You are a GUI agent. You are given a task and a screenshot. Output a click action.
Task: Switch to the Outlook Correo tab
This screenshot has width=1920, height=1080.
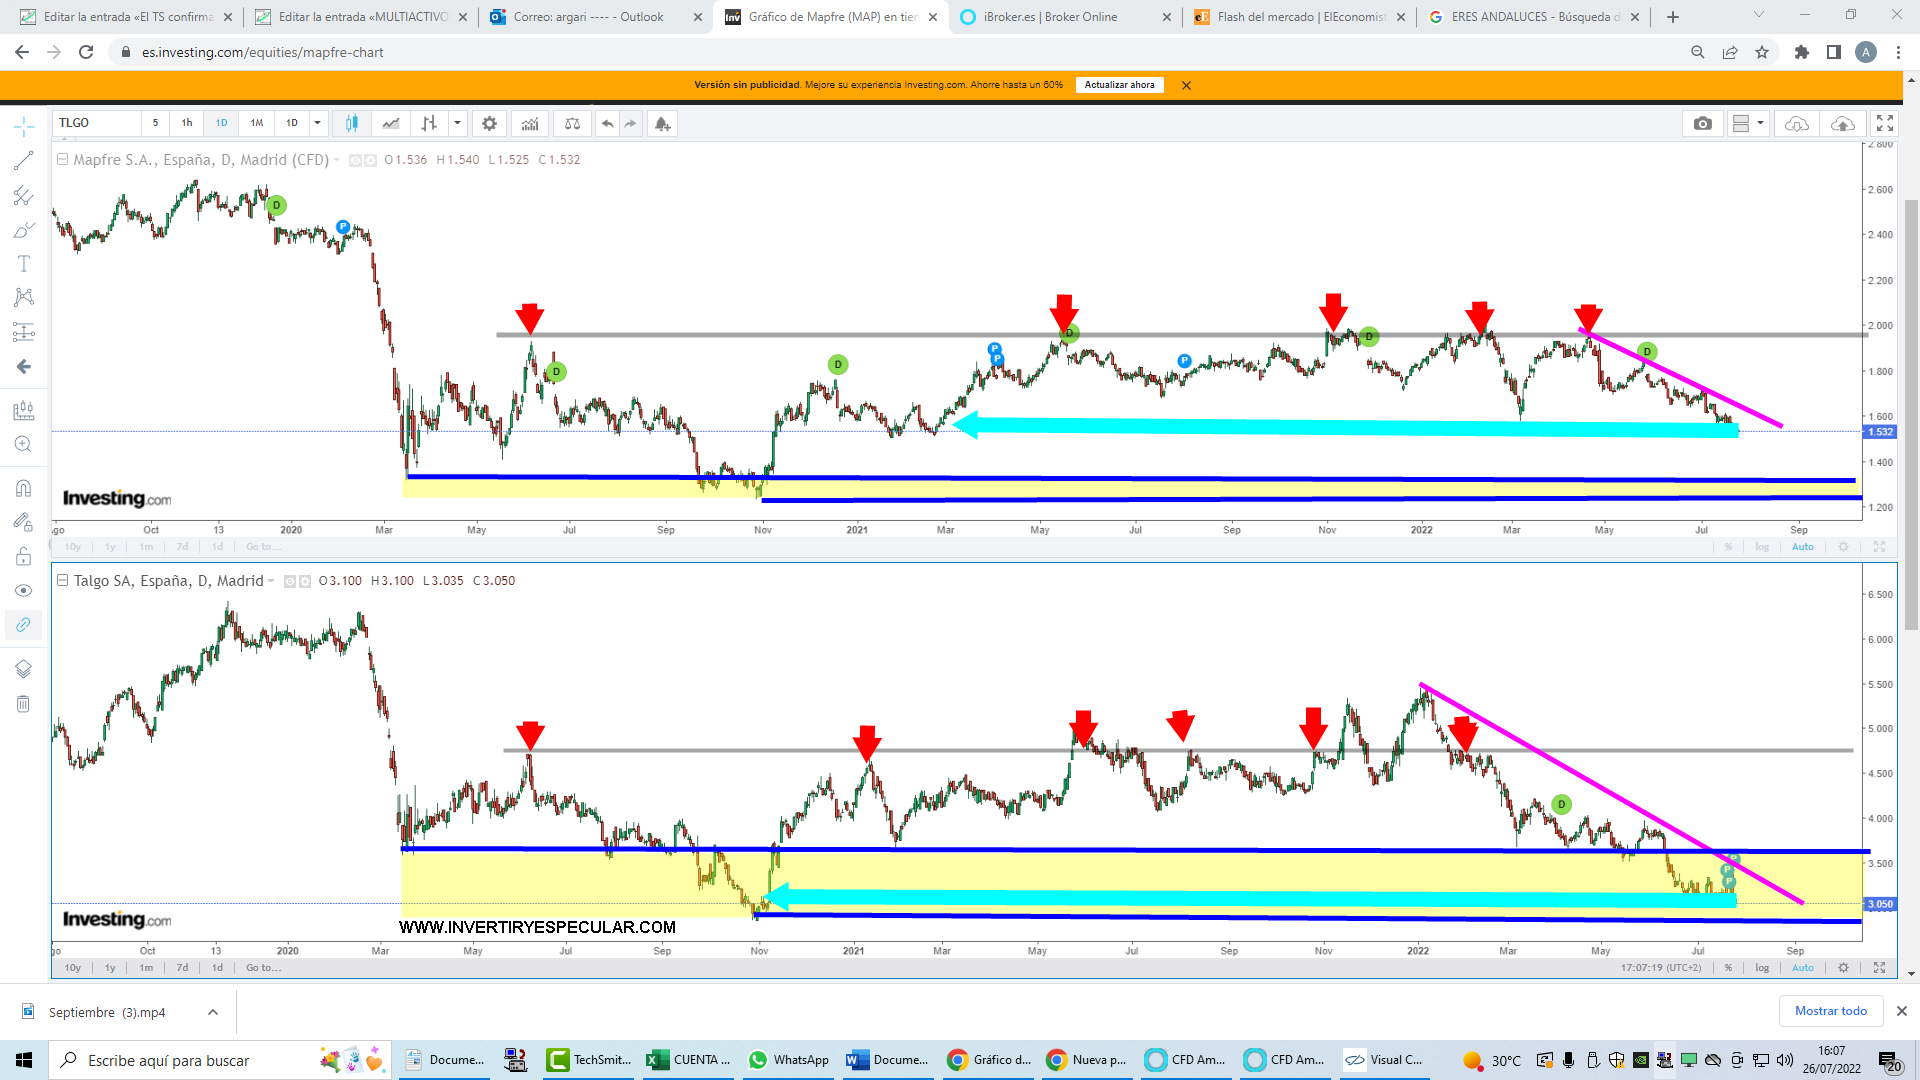point(588,17)
